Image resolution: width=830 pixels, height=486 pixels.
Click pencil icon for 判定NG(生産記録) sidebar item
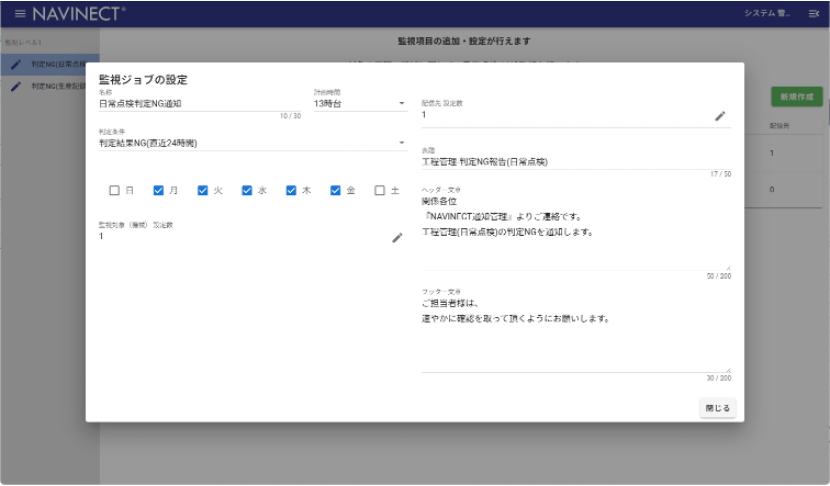16,86
